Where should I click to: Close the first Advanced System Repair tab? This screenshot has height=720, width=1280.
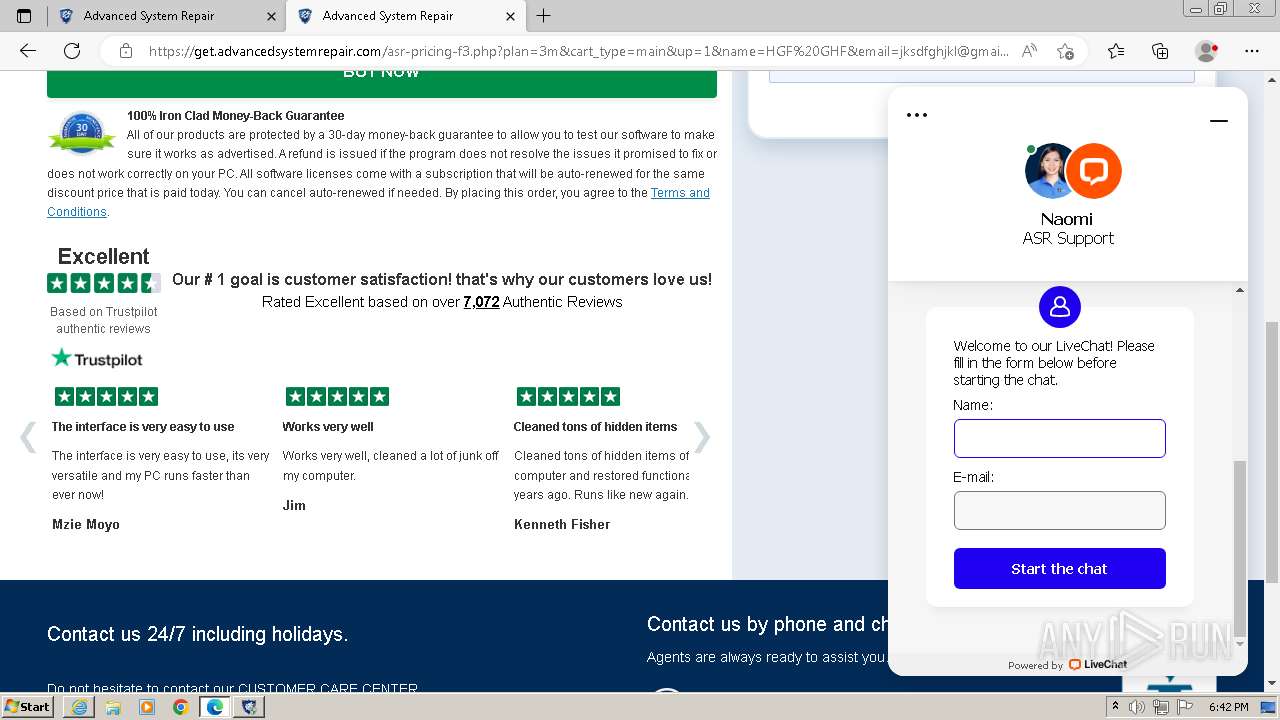point(272,16)
